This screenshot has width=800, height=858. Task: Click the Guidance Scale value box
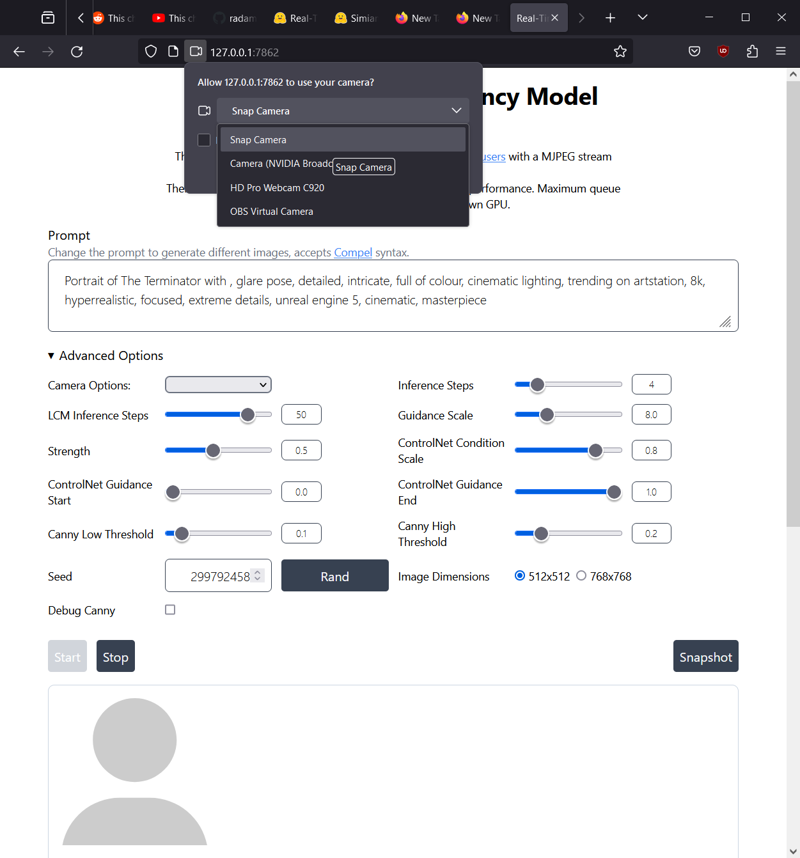[x=651, y=415]
